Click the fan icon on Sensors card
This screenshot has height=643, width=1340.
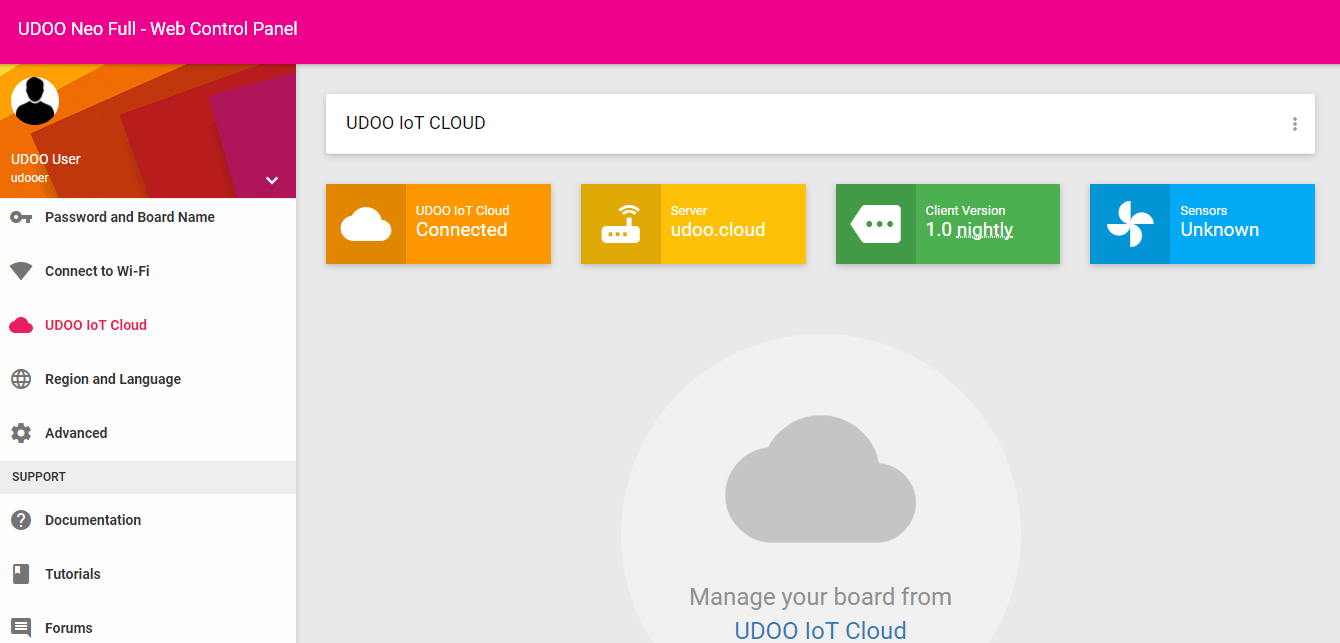(x=1130, y=224)
